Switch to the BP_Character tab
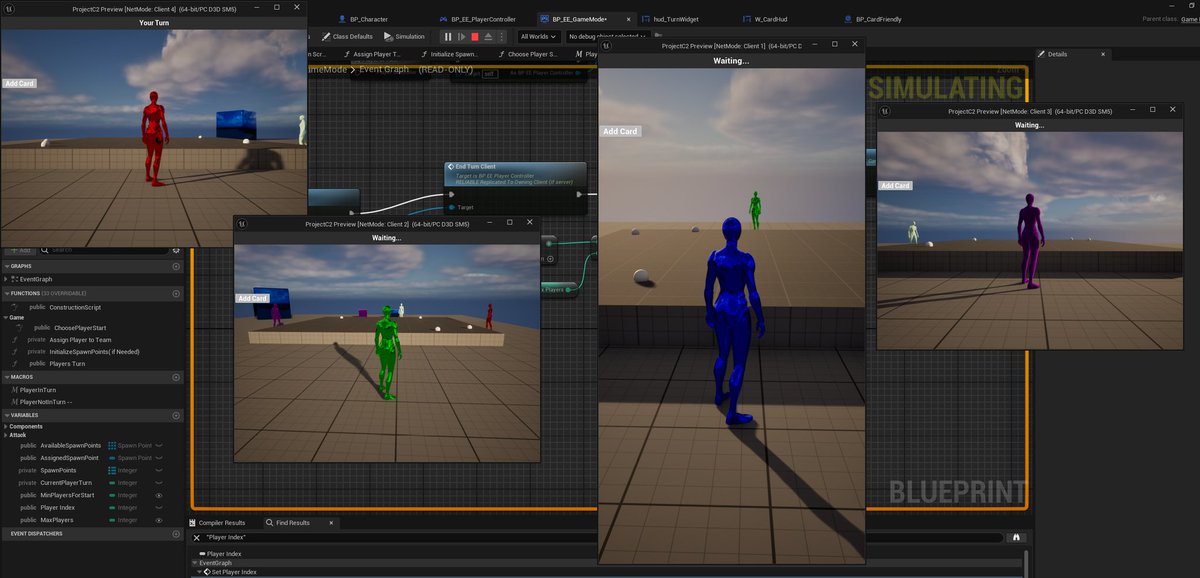The image size is (1200, 578). (x=362, y=19)
